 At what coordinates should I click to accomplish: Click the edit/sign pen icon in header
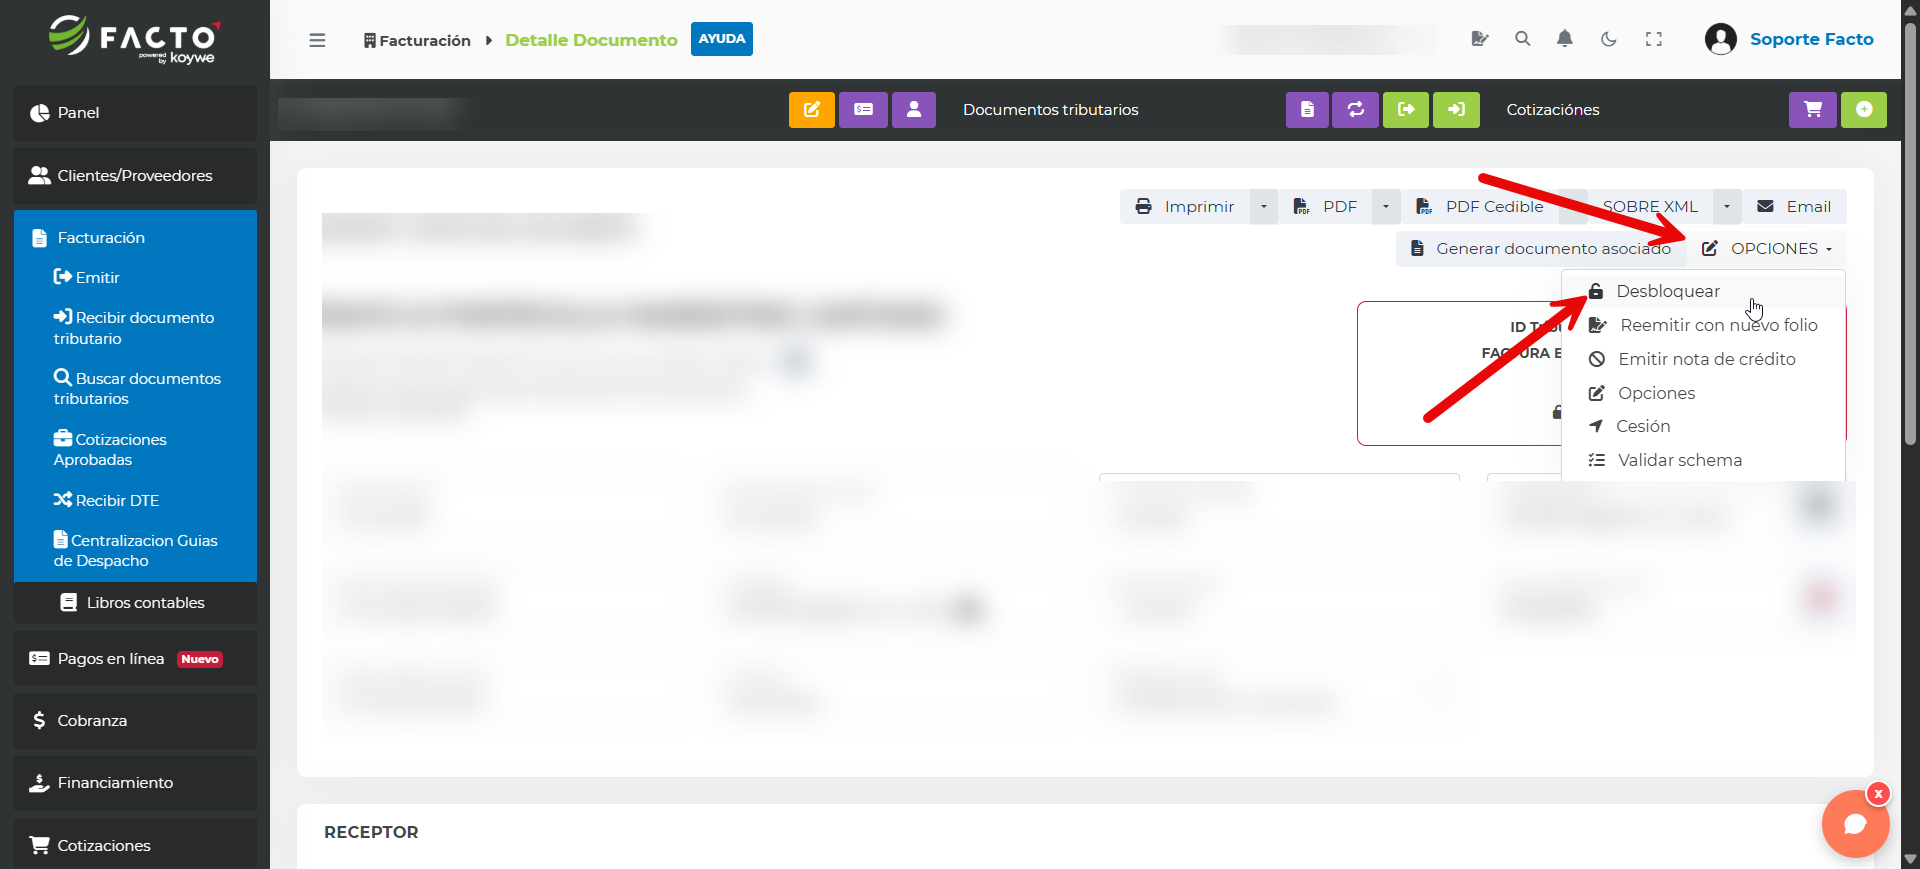coord(1480,39)
